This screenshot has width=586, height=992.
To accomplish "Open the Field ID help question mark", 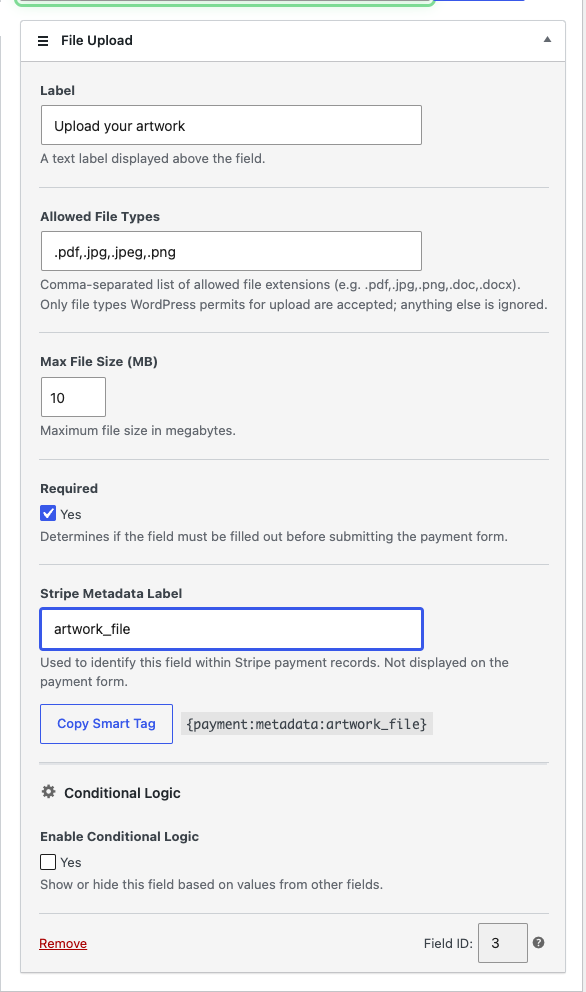I will [539, 943].
